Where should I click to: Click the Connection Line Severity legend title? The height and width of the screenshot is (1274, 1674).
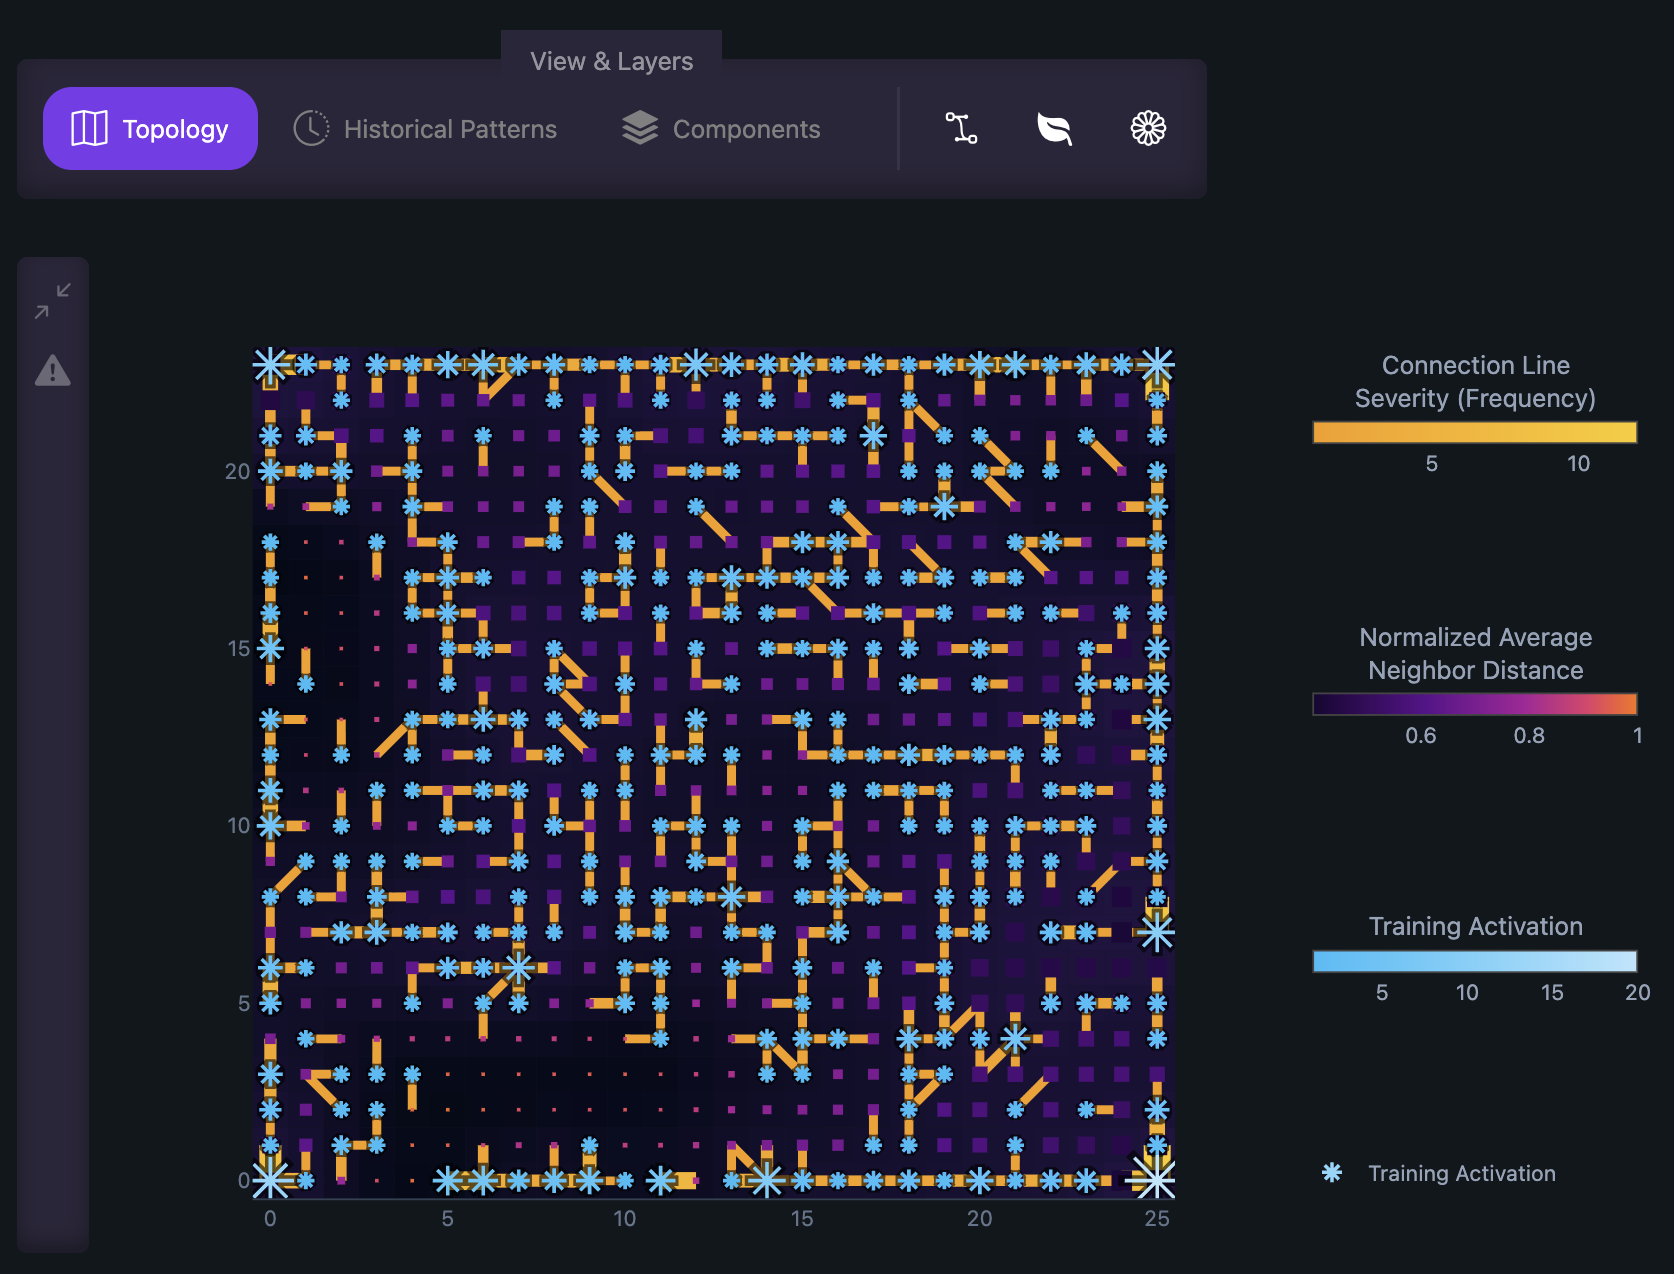(1475, 382)
